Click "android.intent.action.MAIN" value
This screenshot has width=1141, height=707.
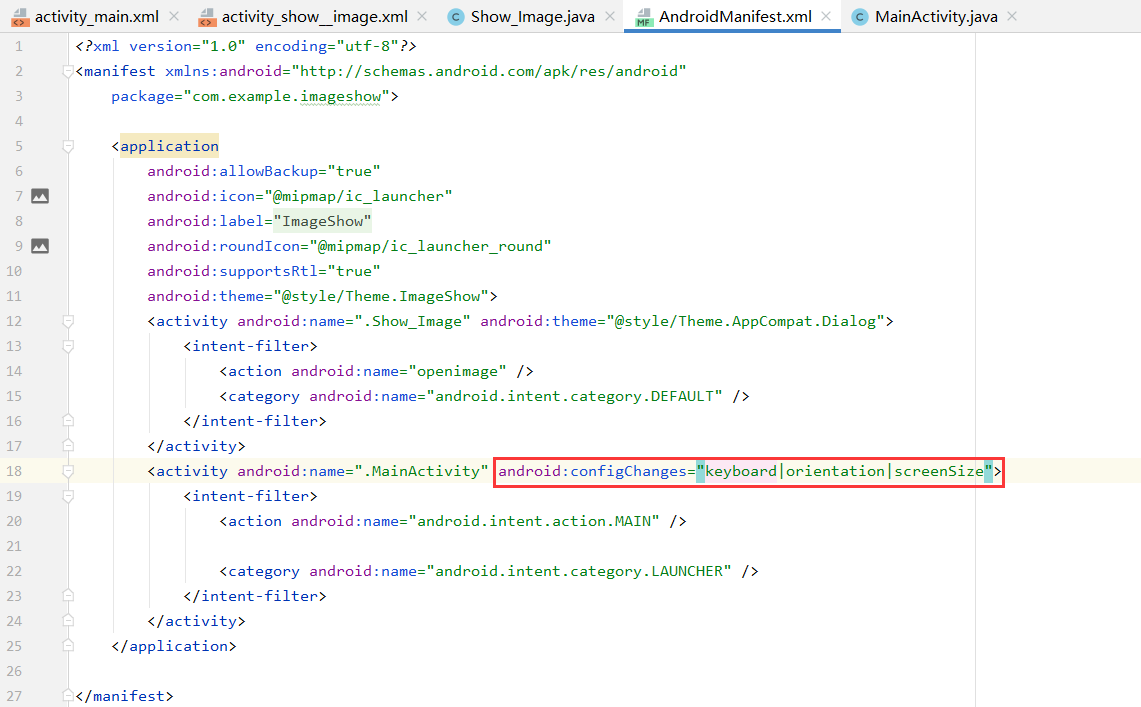click(x=533, y=522)
